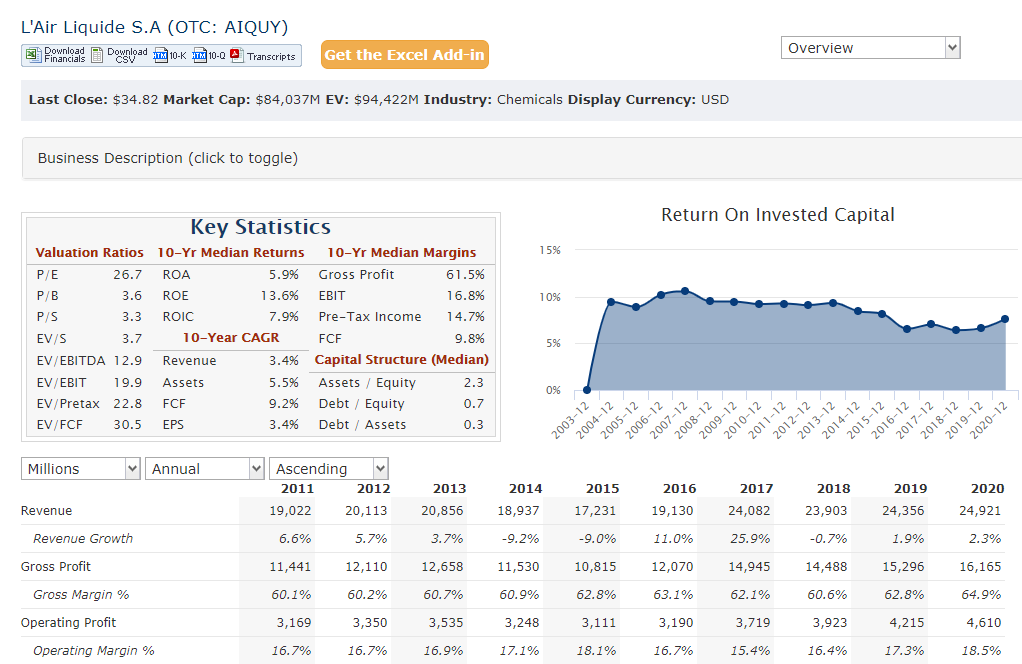Click the 2011 column header
This screenshot has width=1022, height=664.
(x=297, y=489)
